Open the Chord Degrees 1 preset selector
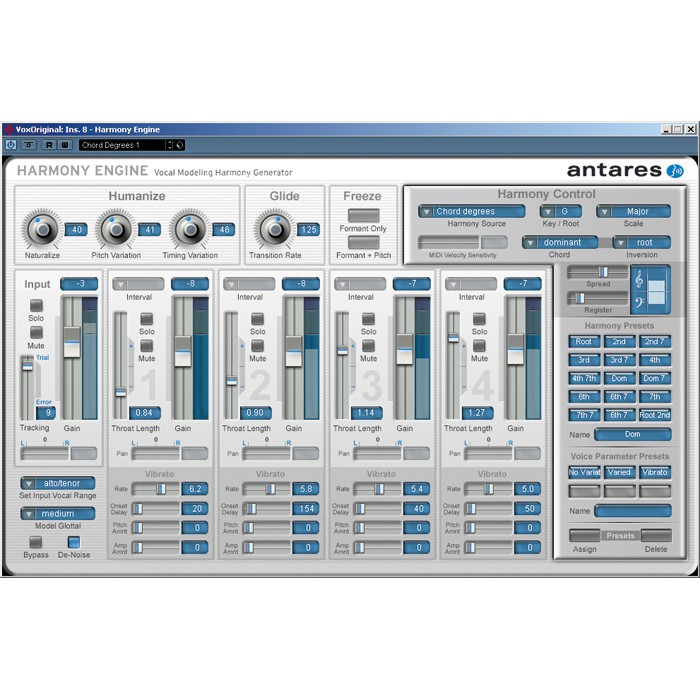Viewport: 700px width, 700px height. pyautogui.click(x=121, y=145)
